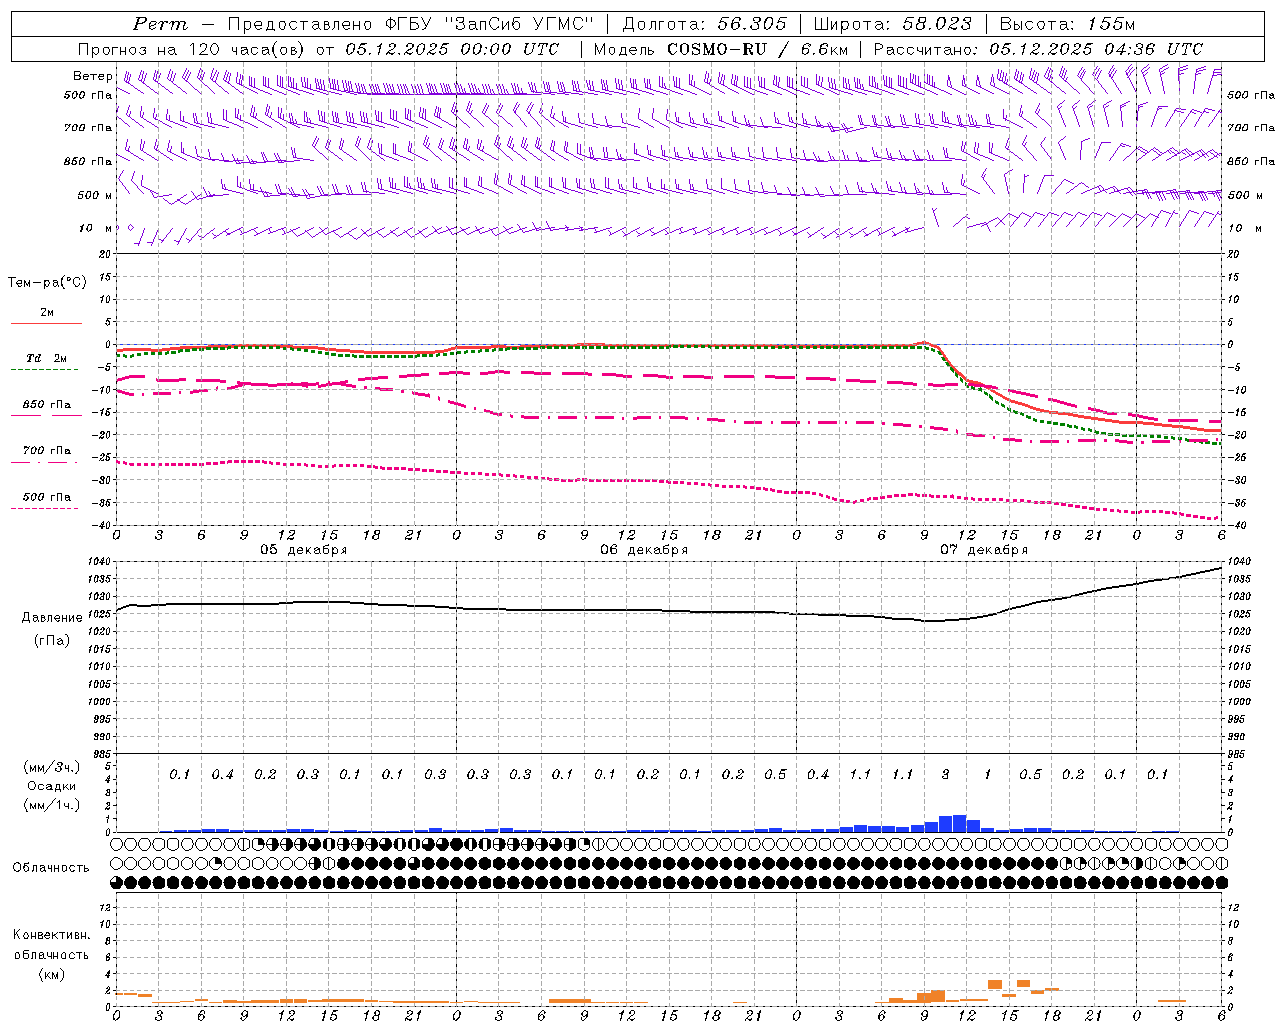Viewport: 1280px width, 1024px height.
Task: Select the "Долгота: 56.305" header field
Action: [x=705, y=24]
